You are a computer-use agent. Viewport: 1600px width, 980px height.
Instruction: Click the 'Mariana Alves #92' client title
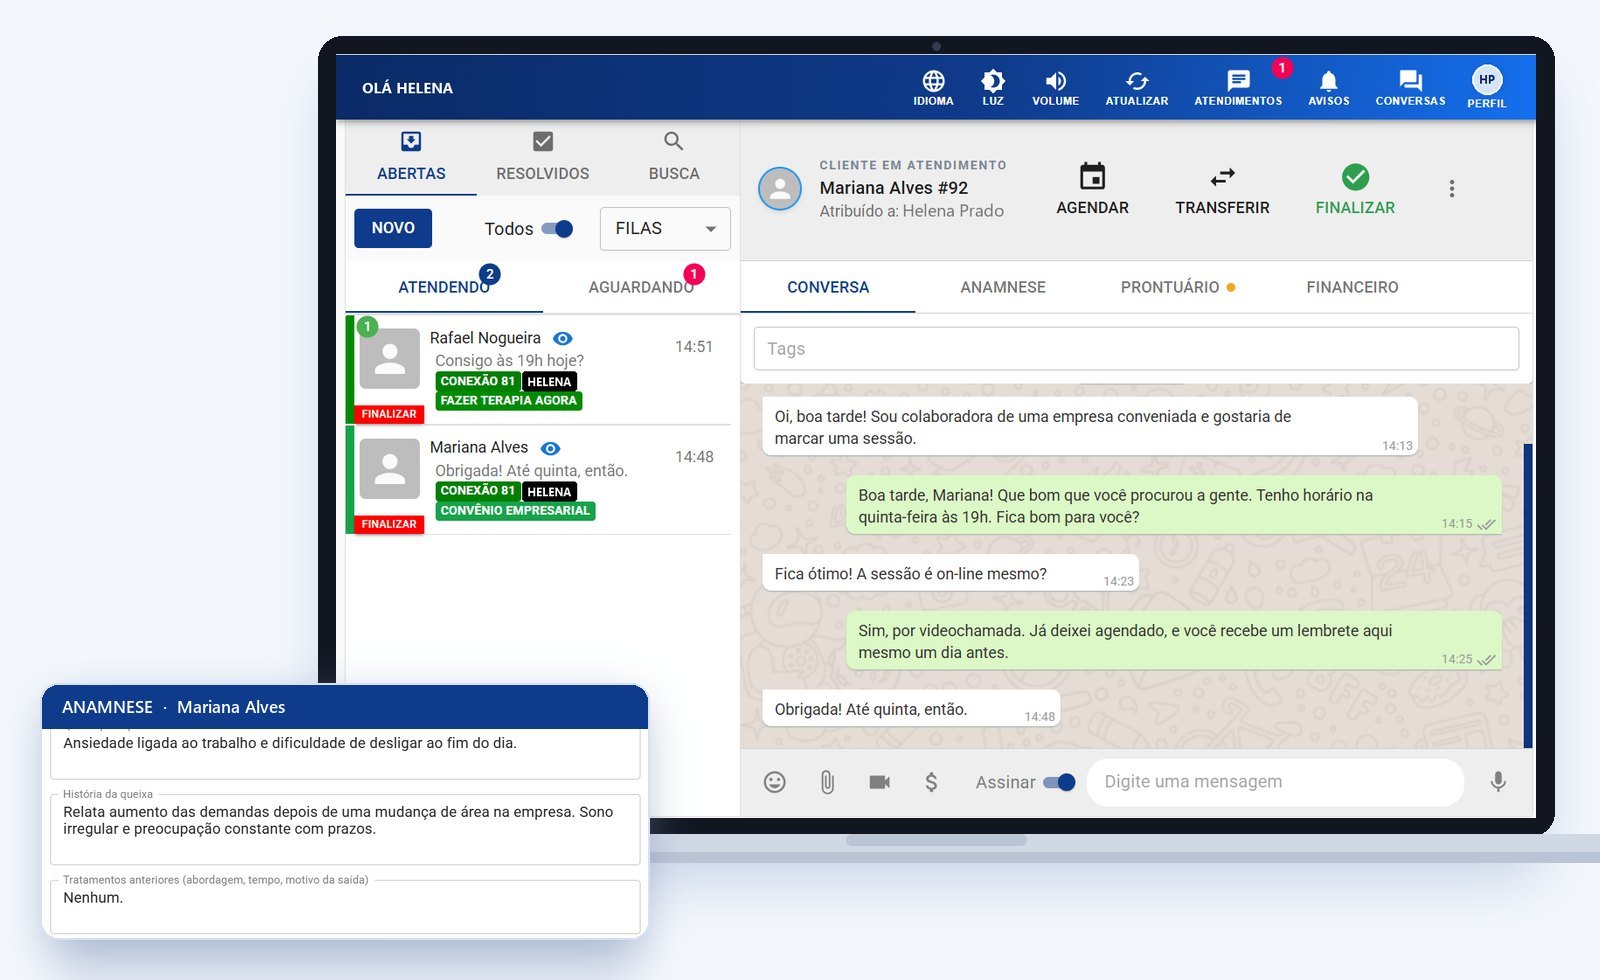pyautogui.click(x=893, y=188)
